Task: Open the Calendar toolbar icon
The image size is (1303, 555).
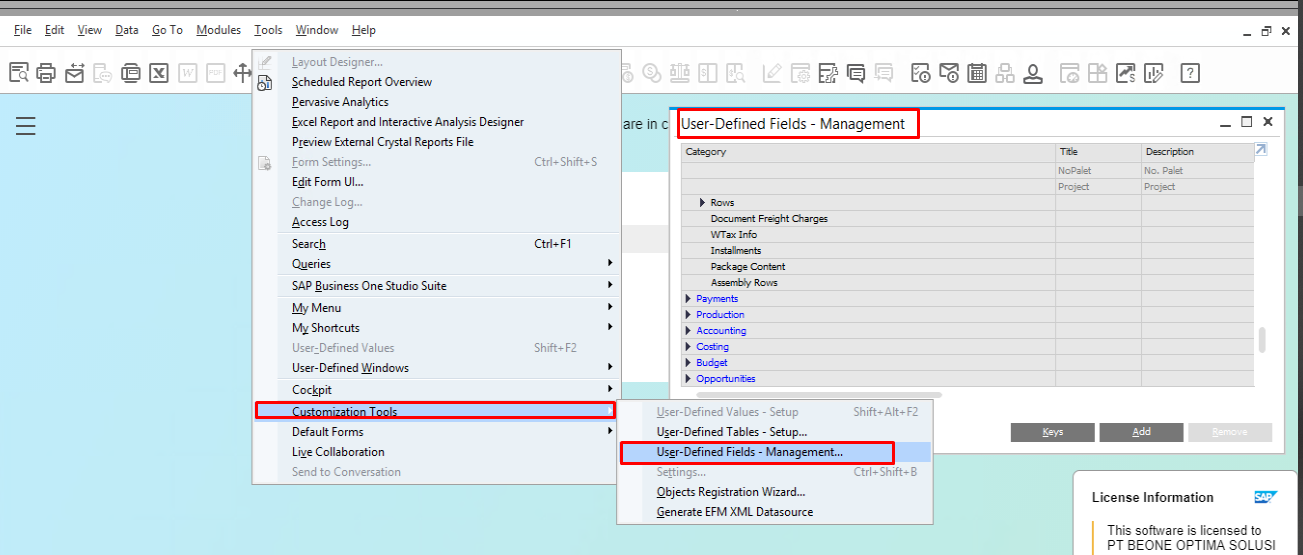Action: pyautogui.click(x=977, y=73)
